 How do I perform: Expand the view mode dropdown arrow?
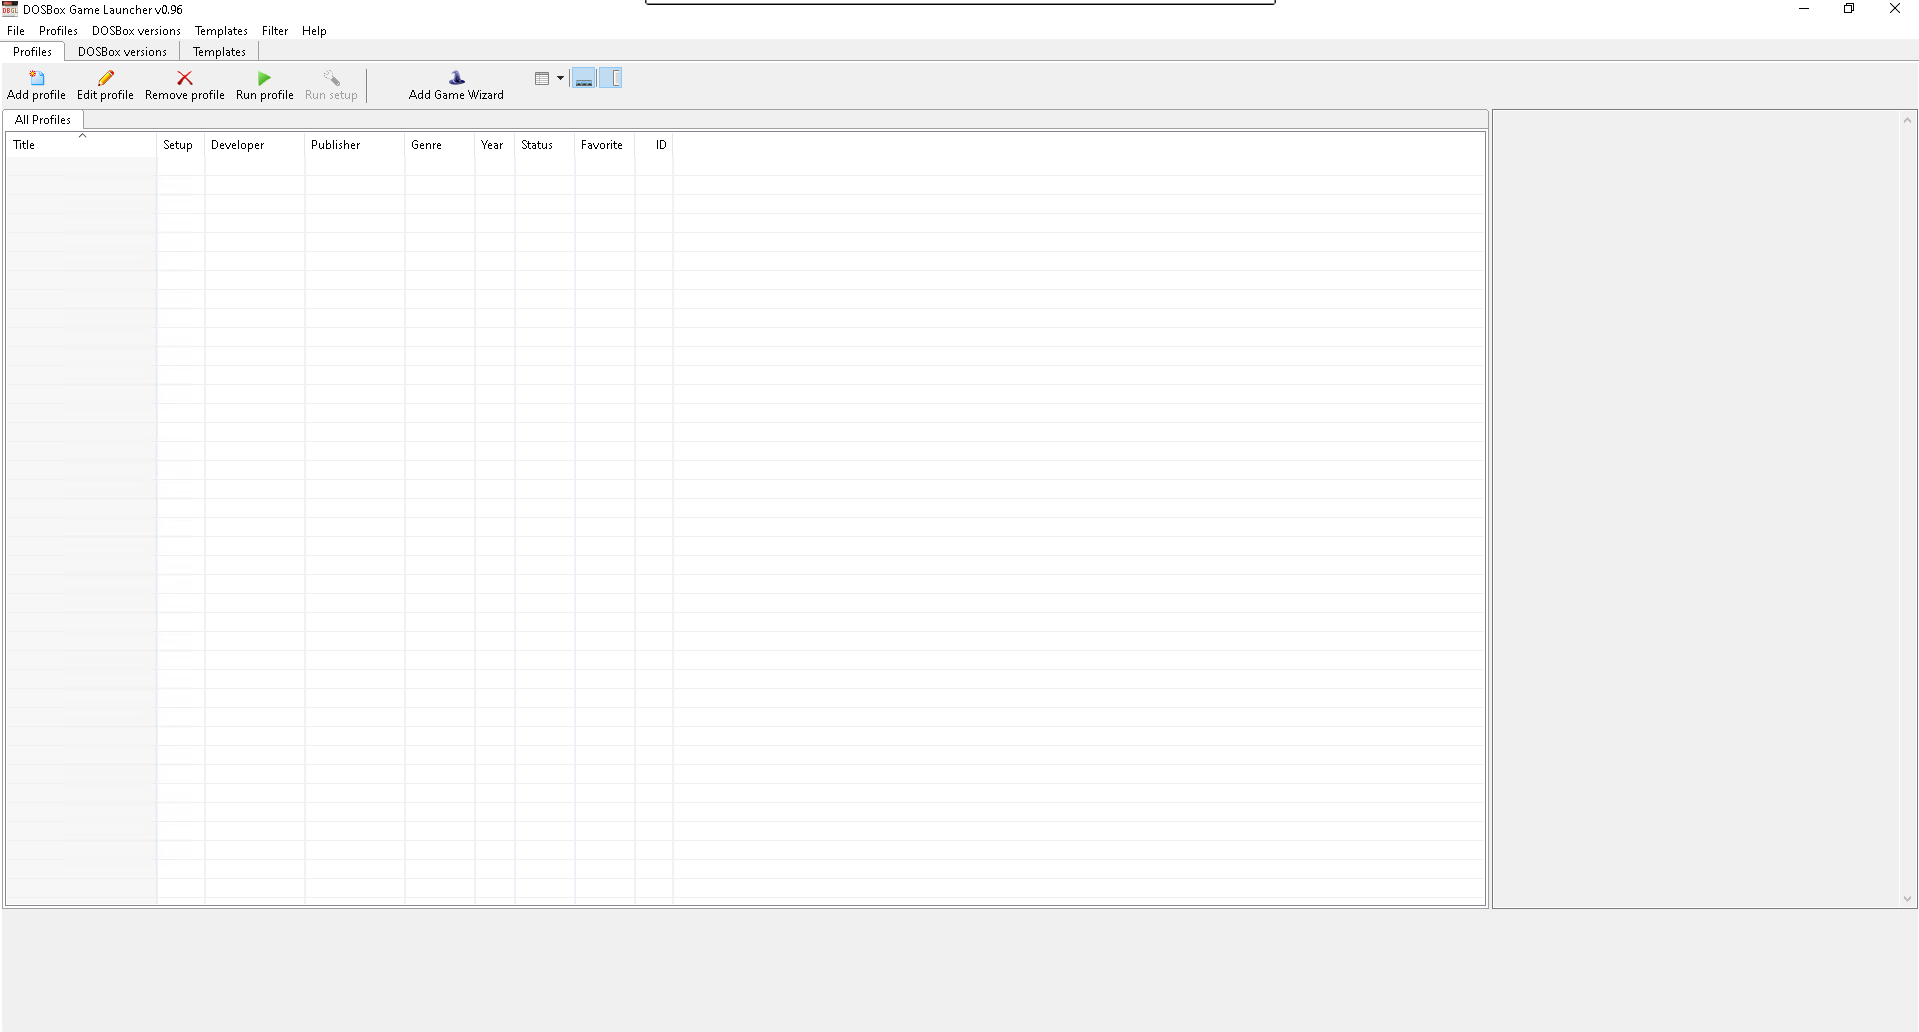point(560,79)
